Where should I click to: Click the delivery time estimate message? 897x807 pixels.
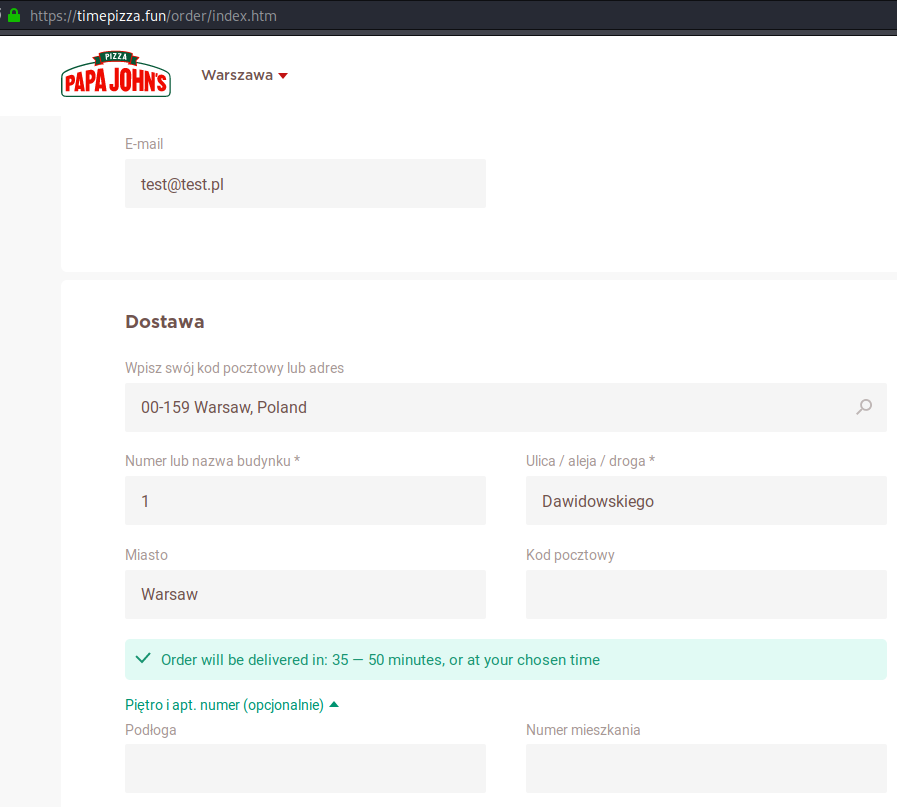(380, 660)
